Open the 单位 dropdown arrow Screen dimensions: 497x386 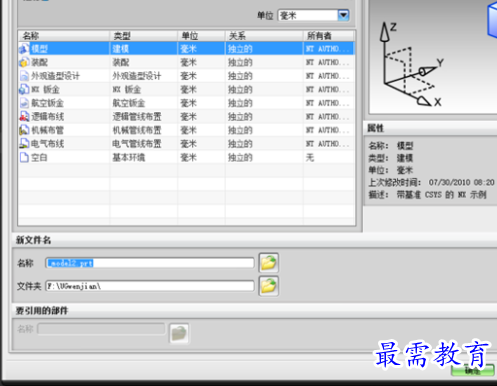[343, 15]
